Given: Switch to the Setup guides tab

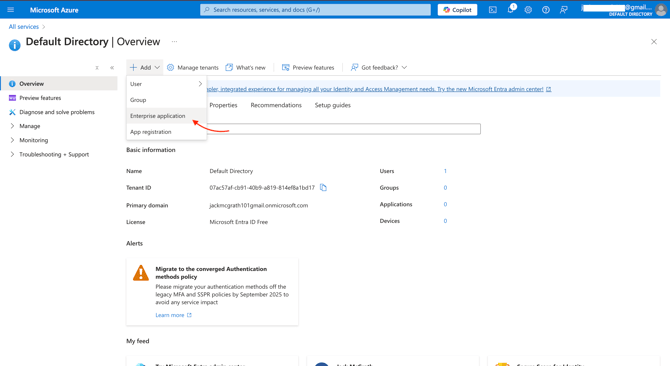Looking at the screenshot, I should (332, 105).
